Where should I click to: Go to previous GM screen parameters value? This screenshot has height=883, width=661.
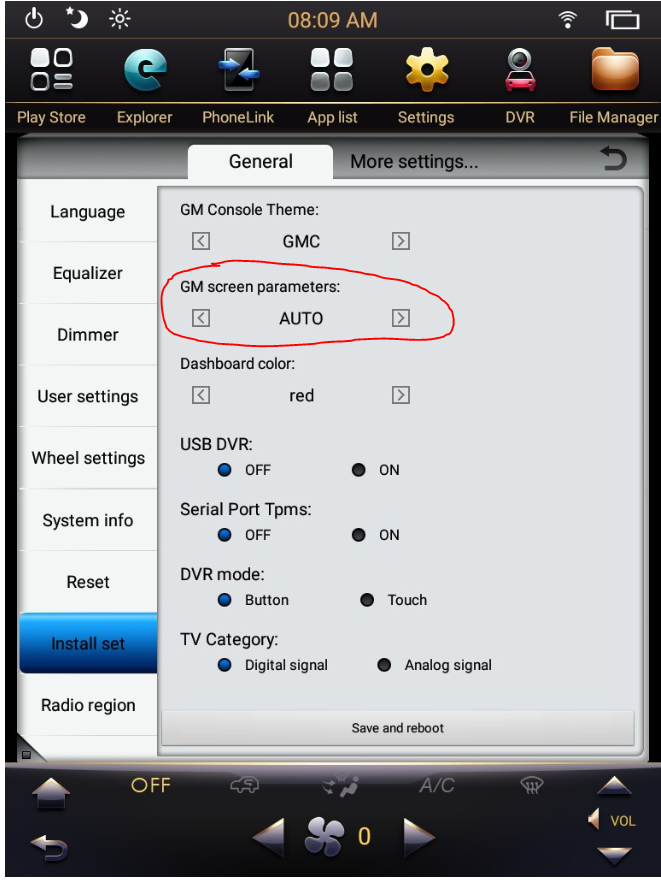(x=201, y=318)
